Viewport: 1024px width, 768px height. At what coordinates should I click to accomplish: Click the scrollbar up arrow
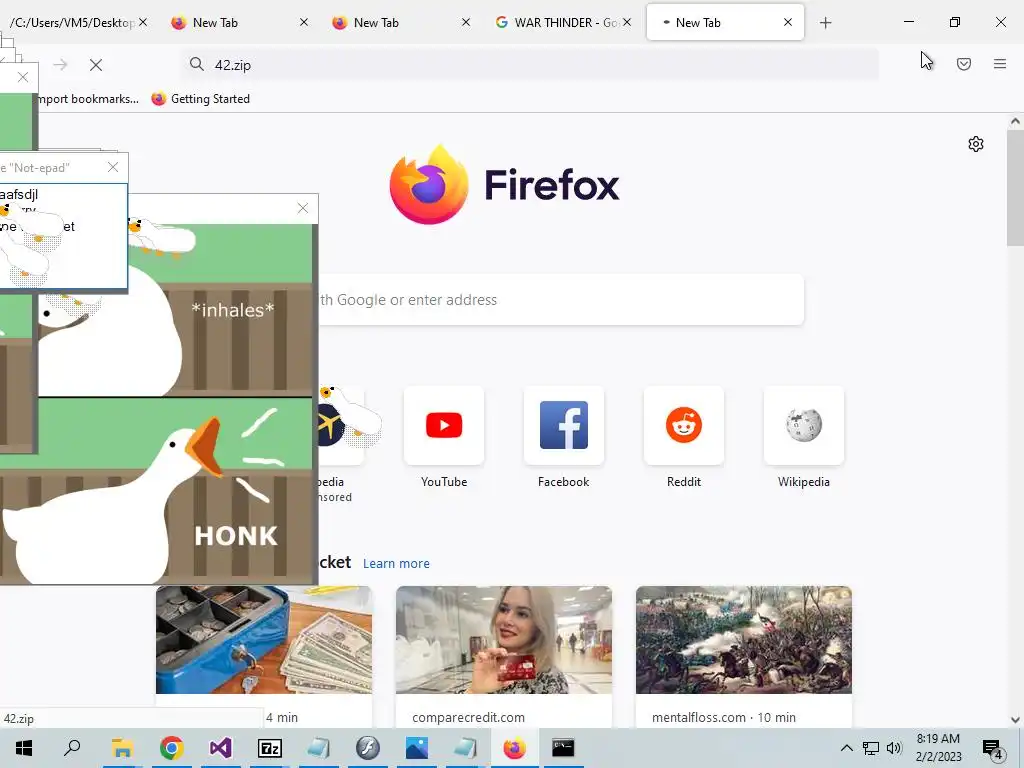point(1015,121)
